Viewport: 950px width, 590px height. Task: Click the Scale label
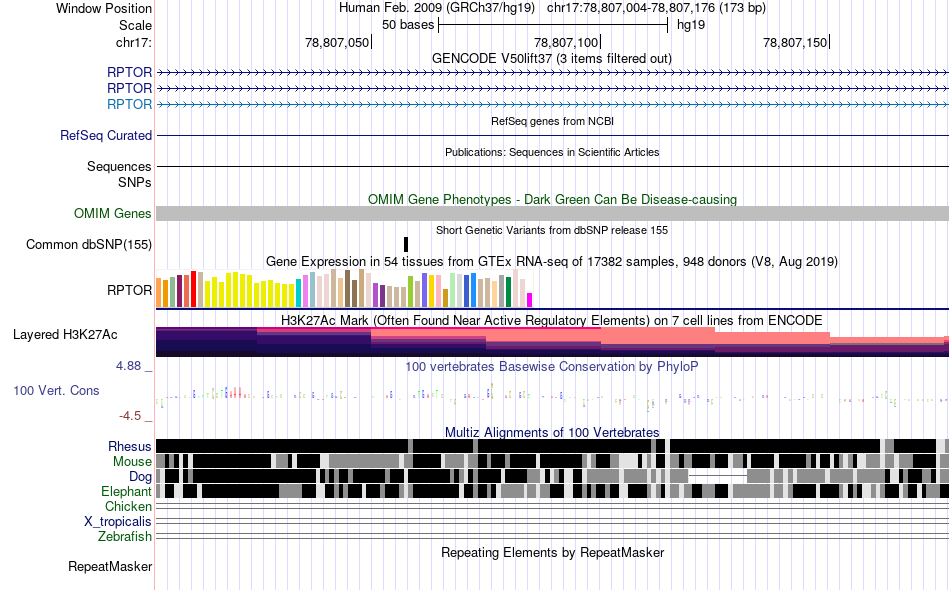[135, 25]
